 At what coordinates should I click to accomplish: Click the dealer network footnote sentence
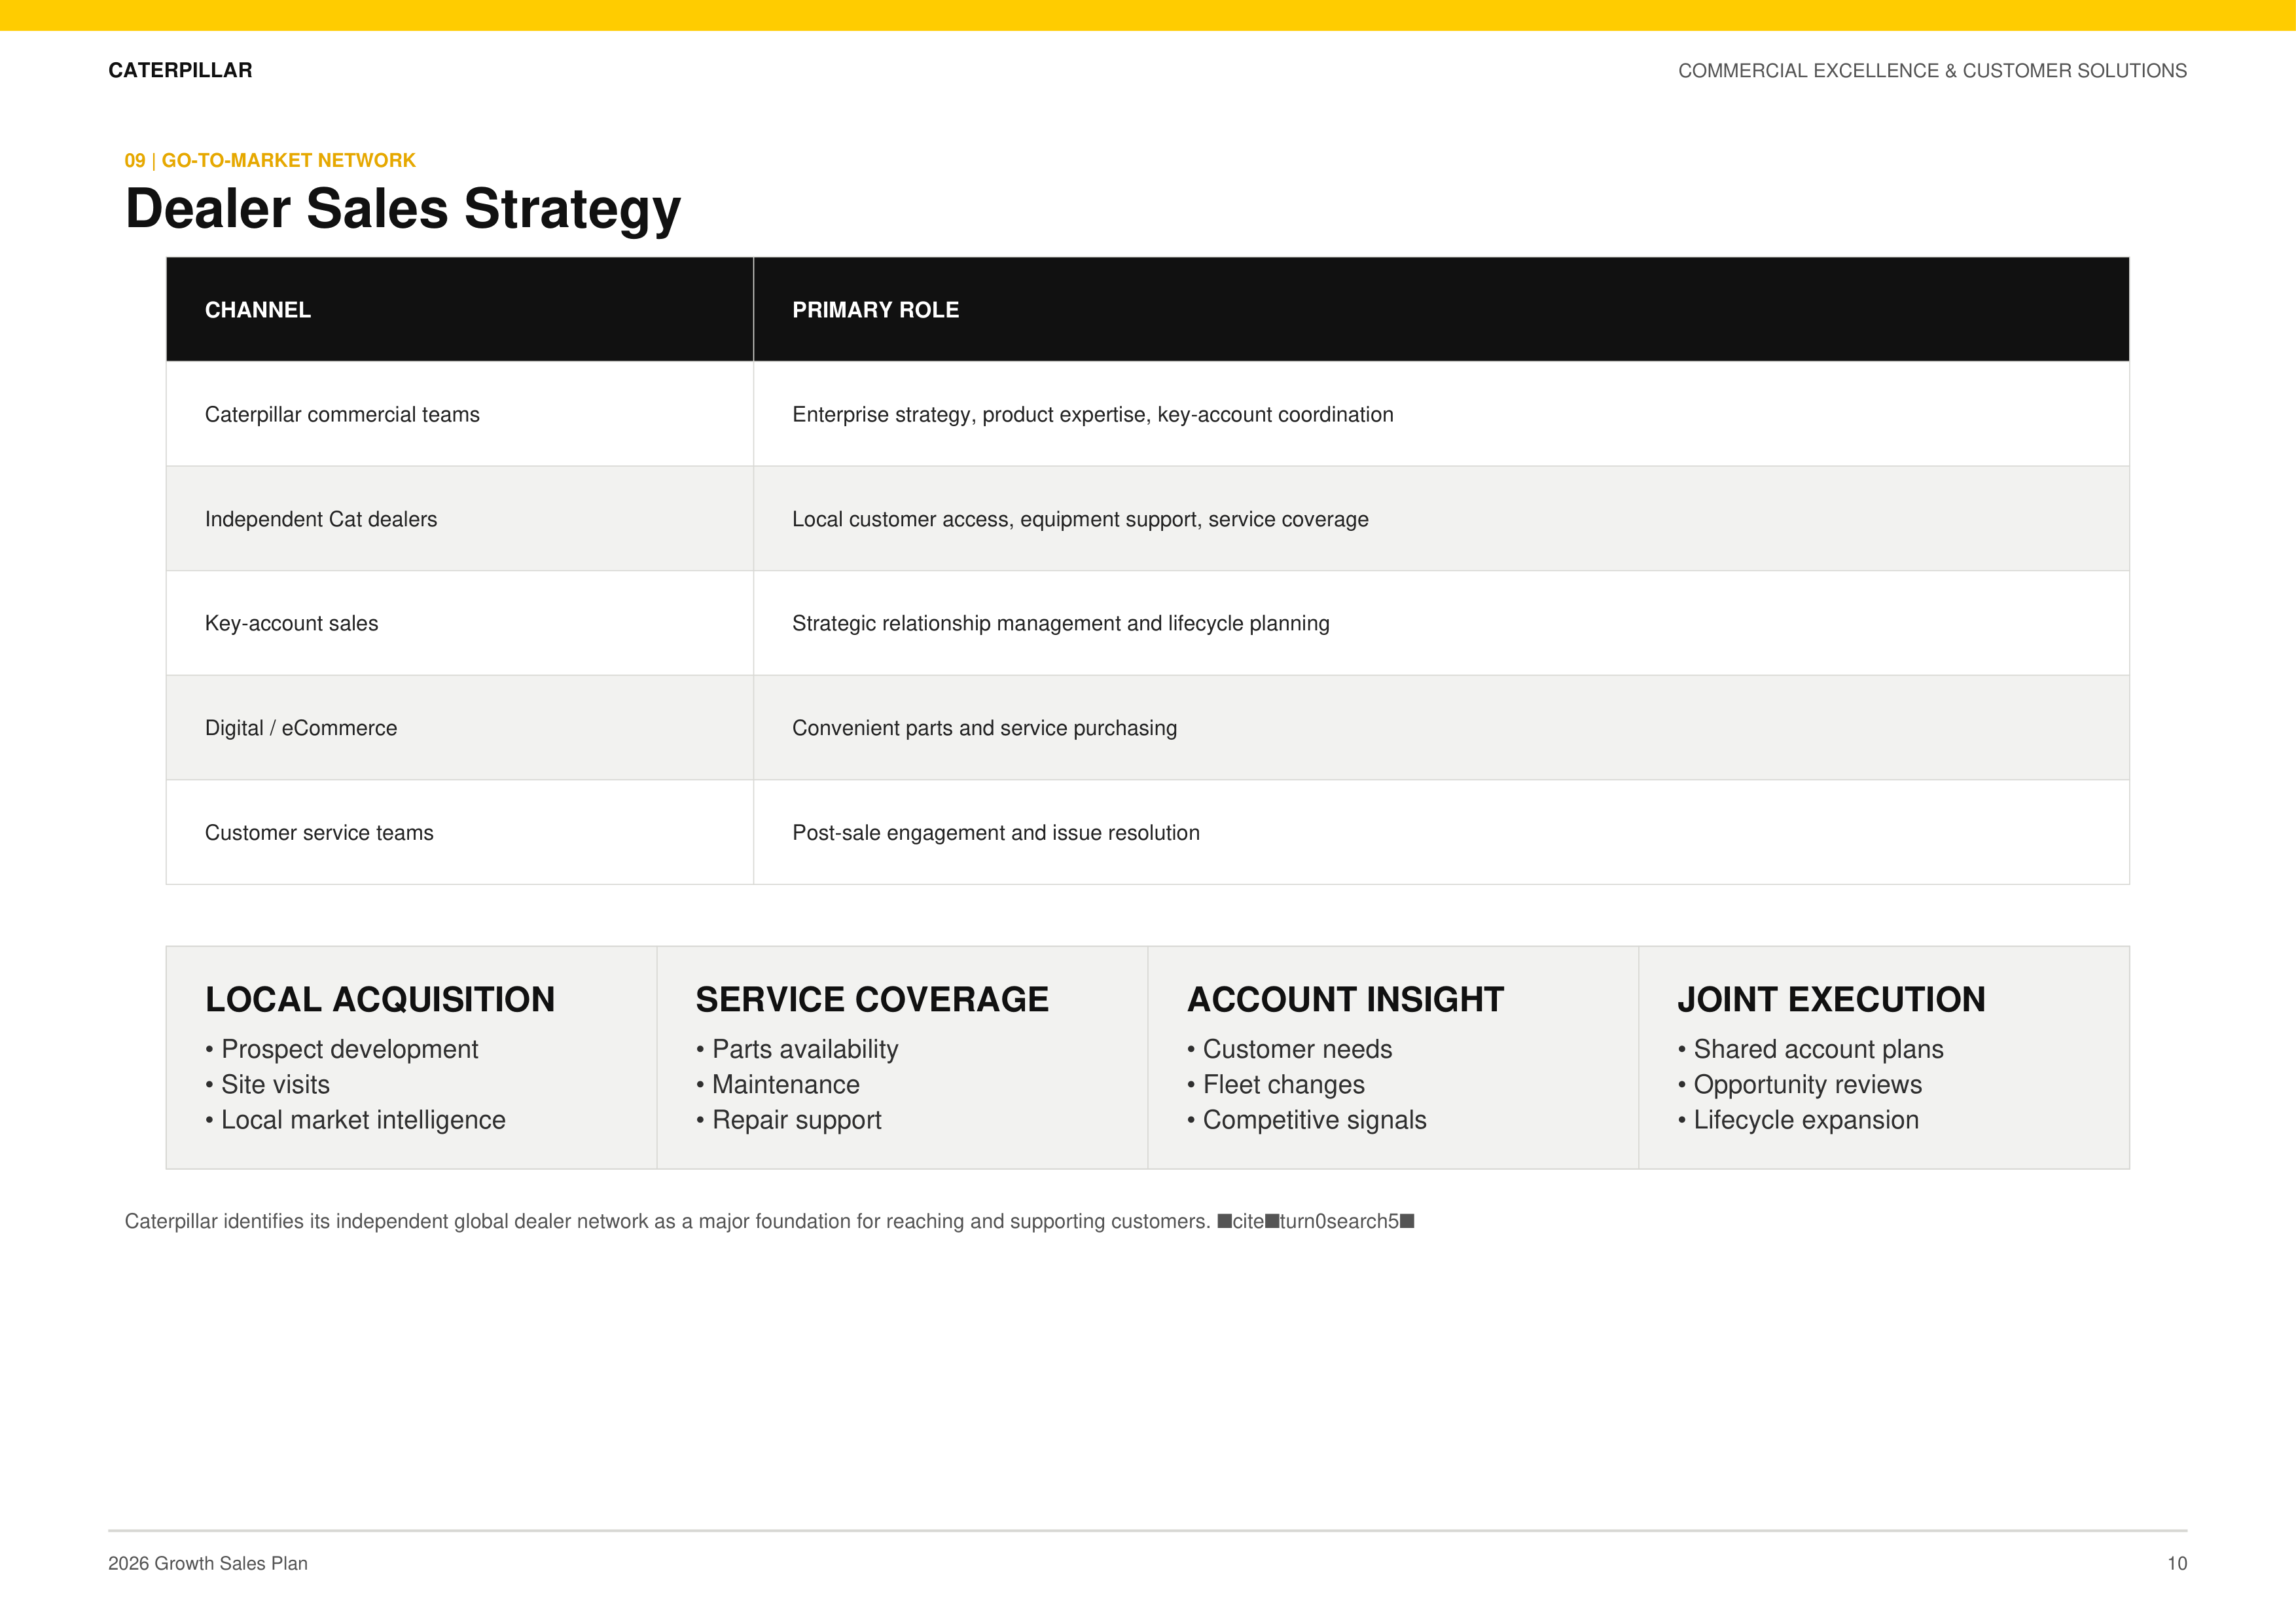click(x=769, y=1221)
